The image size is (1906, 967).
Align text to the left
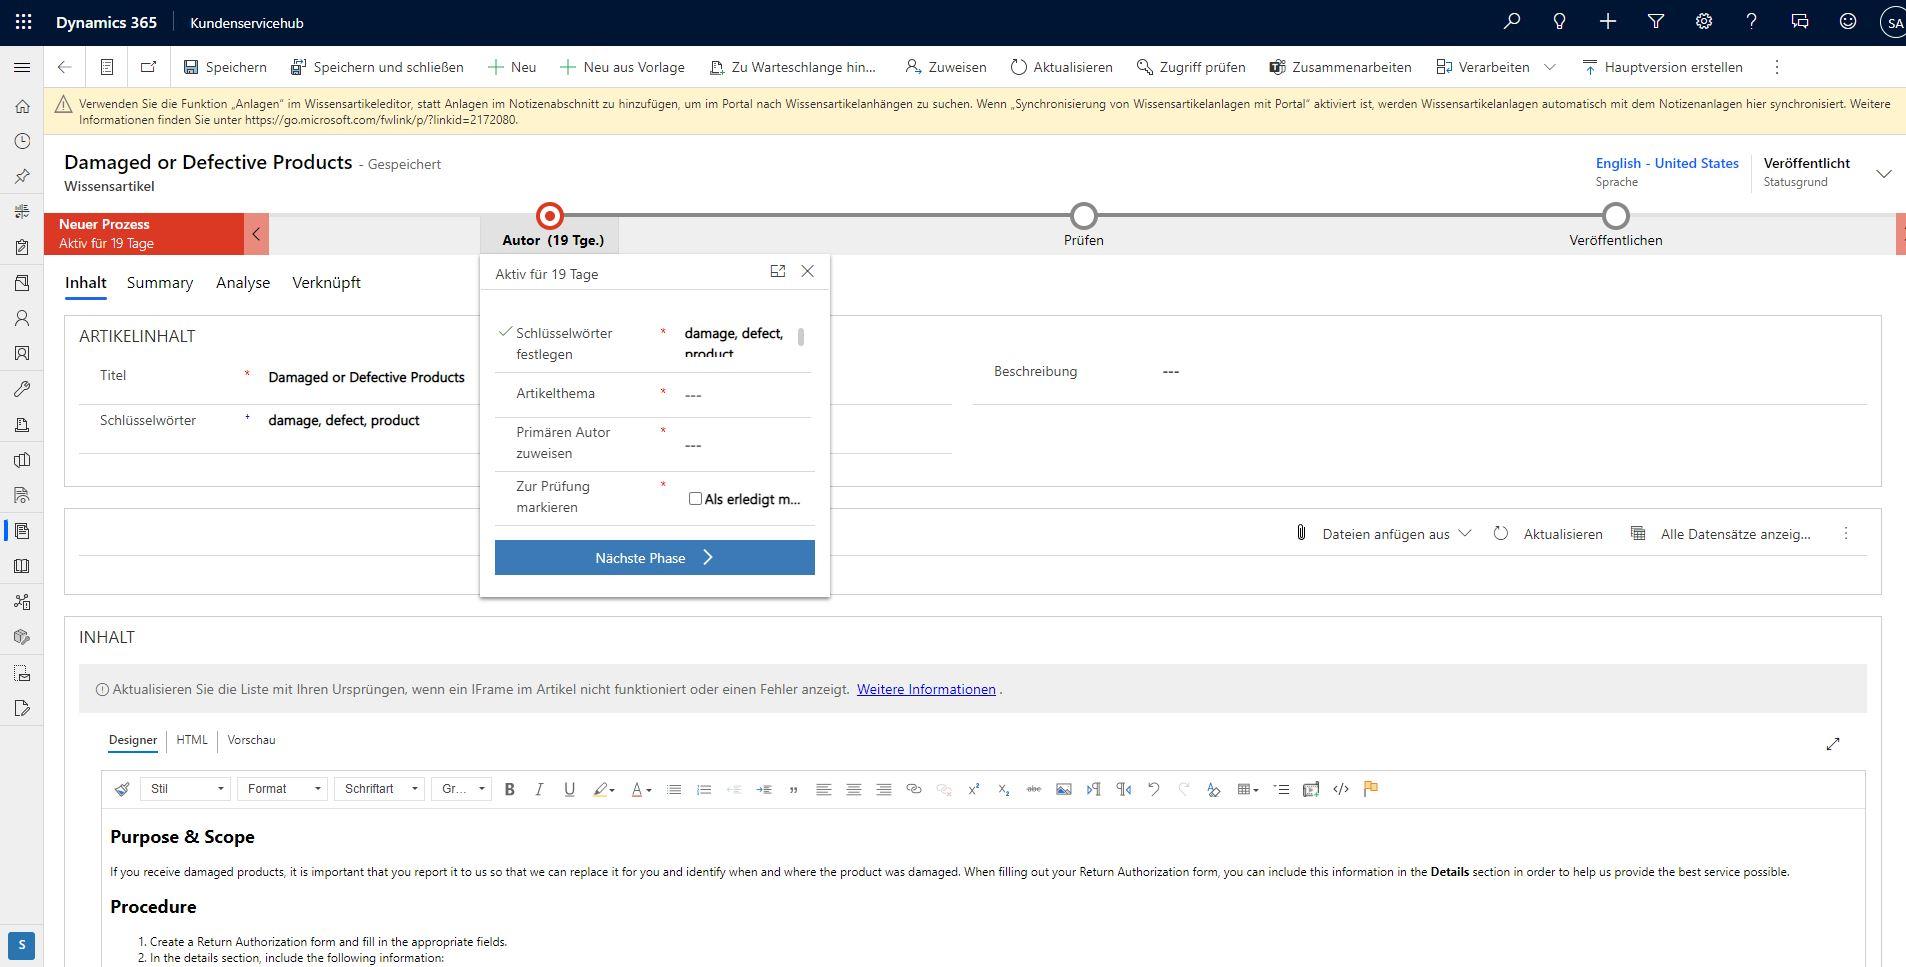click(824, 789)
